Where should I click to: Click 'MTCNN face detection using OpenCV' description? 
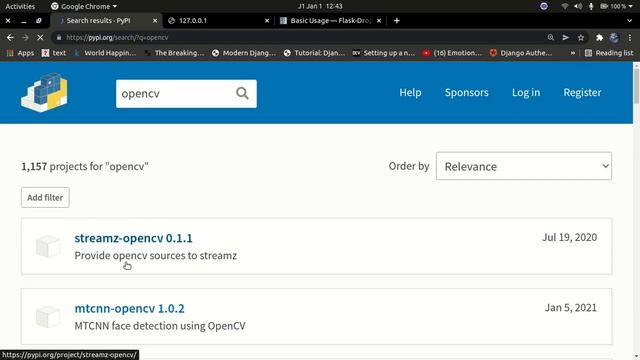(x=160, y=326)
